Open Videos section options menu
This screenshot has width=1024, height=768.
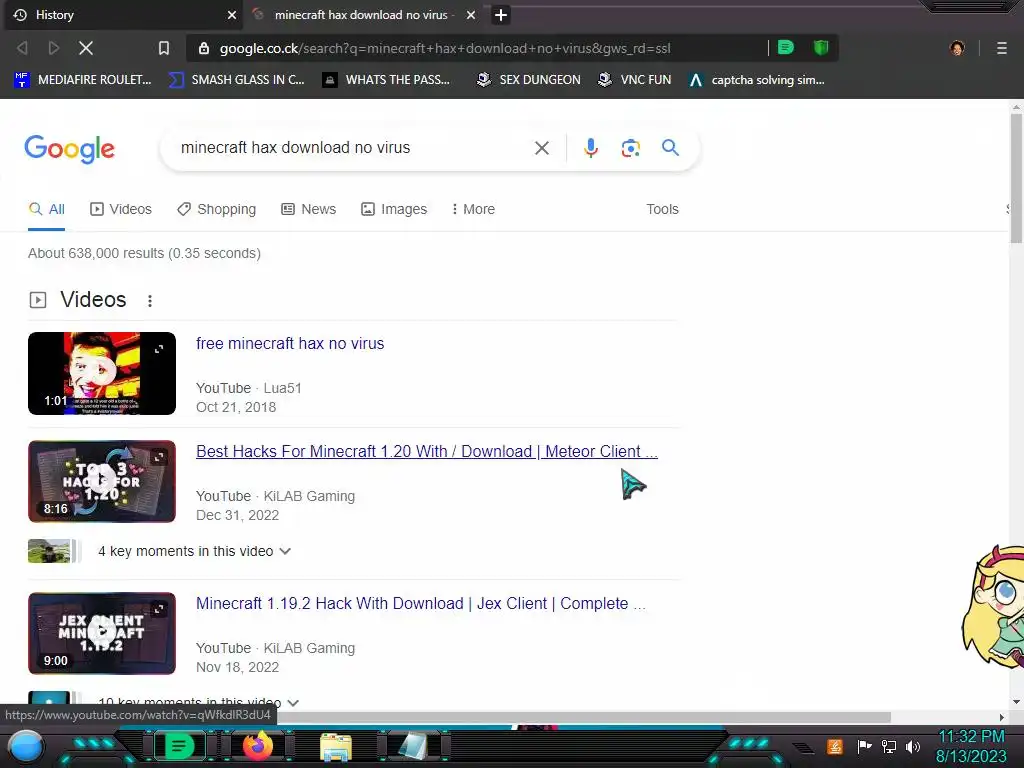coord(150,300)
